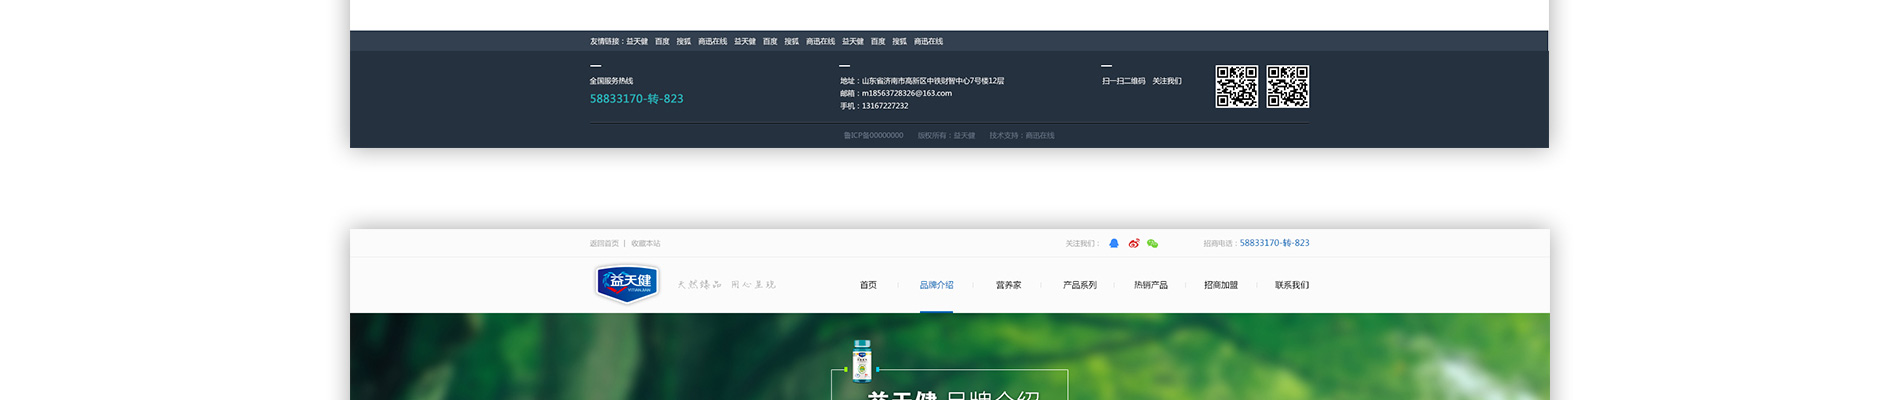The image size is (1900, 400).
Task: Click the teal 58833170-转-823 hotline in the footer
Action: 636,99
